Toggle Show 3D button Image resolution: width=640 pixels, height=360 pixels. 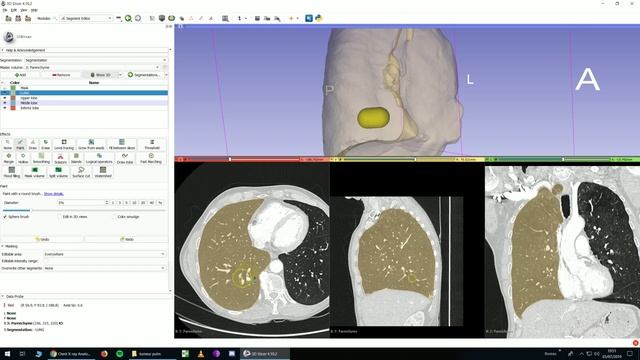pos(100,75)
